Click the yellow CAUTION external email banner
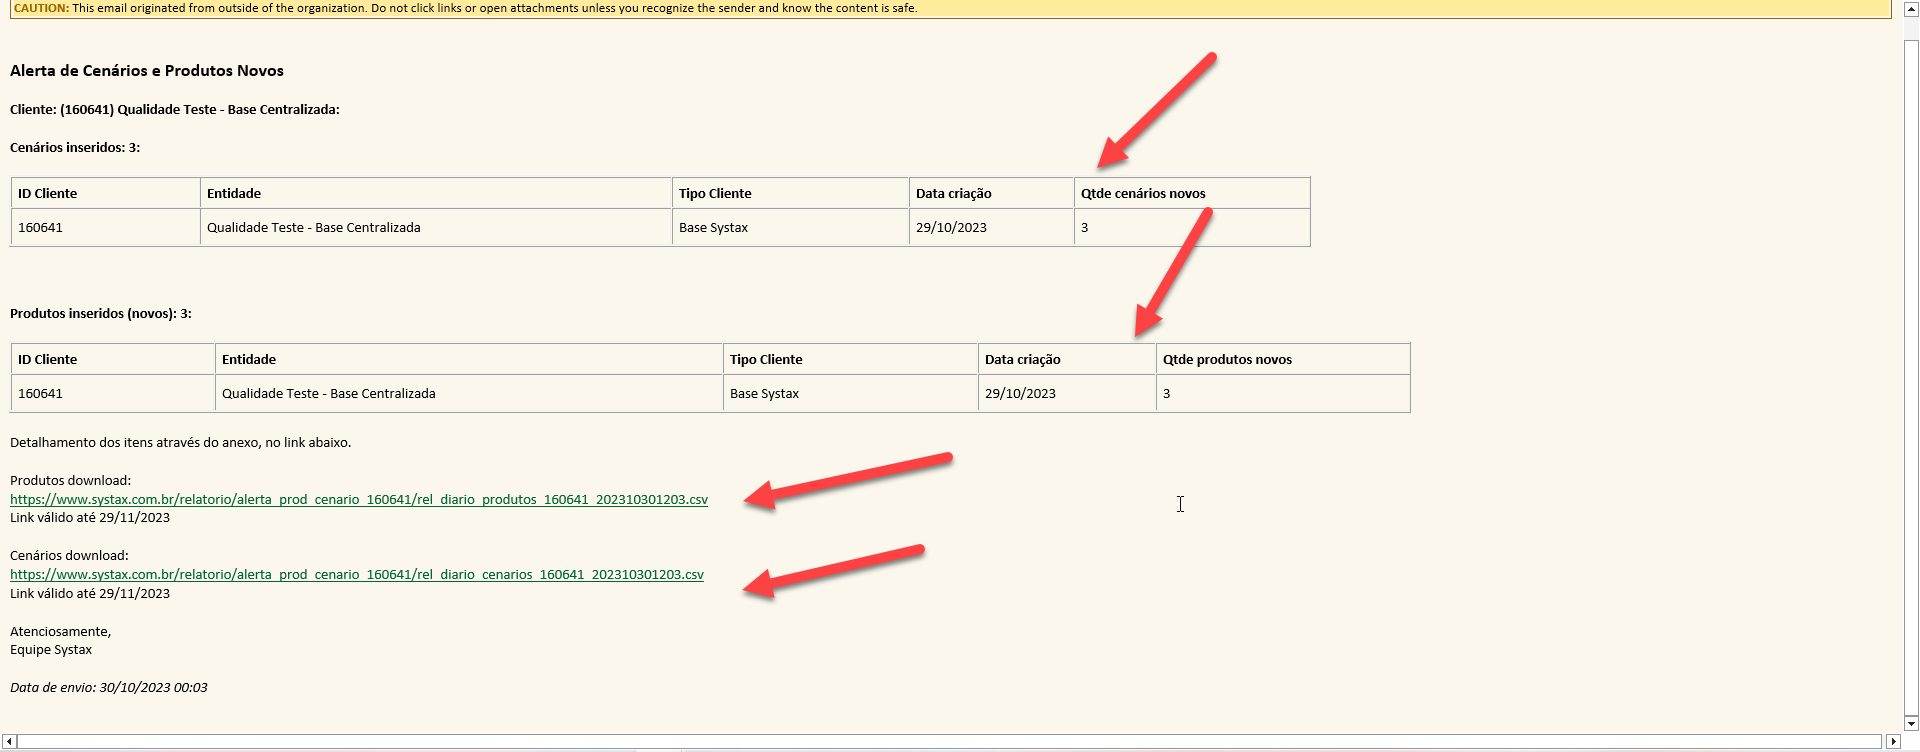 (x=950, y=8)
